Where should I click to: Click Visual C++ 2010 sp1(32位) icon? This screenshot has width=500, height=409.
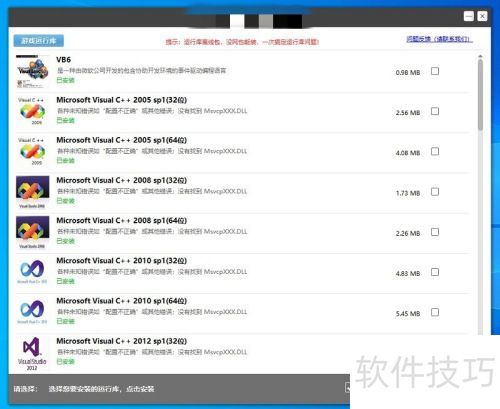click(32, 271)
